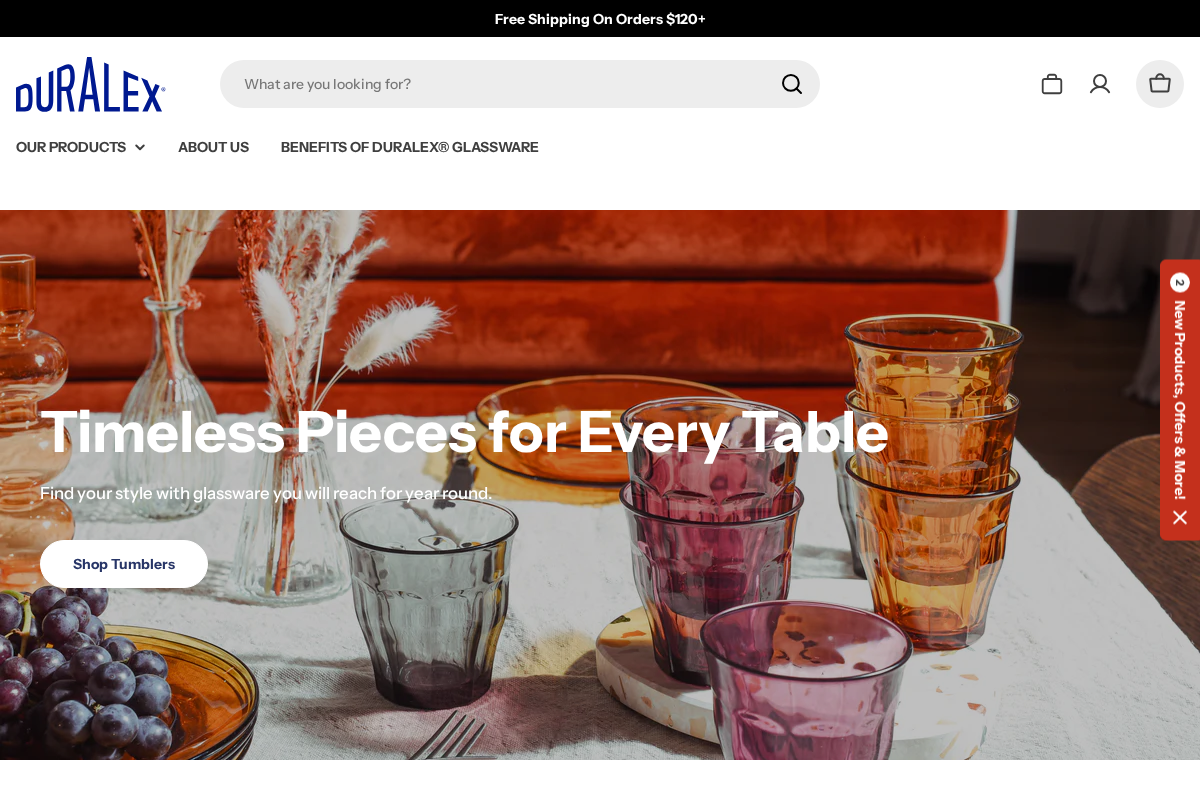The height and width of the screenshot is (800, 1200).
Task: Go to homepage via Duralex logo
Action: (x=90, y=85)
